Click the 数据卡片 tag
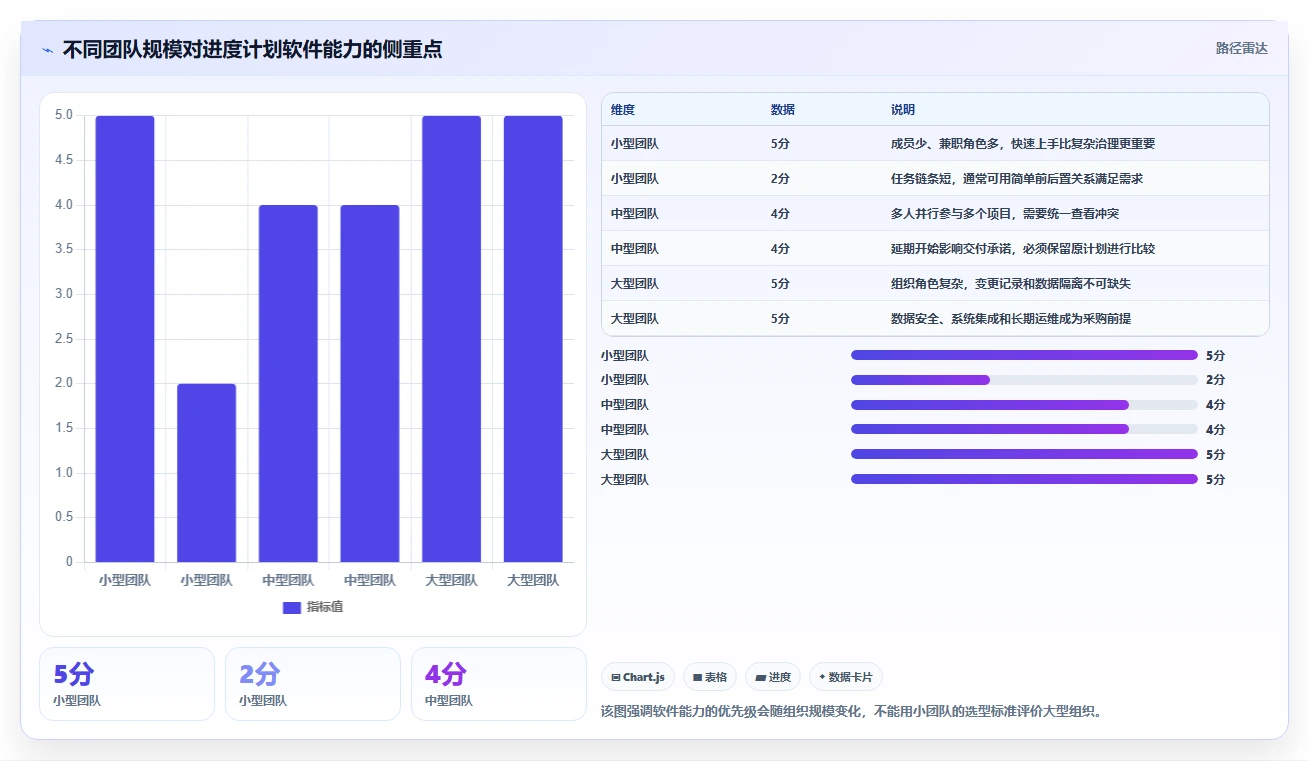Screen dimensions: 1309x761 (x=846, y=677)
